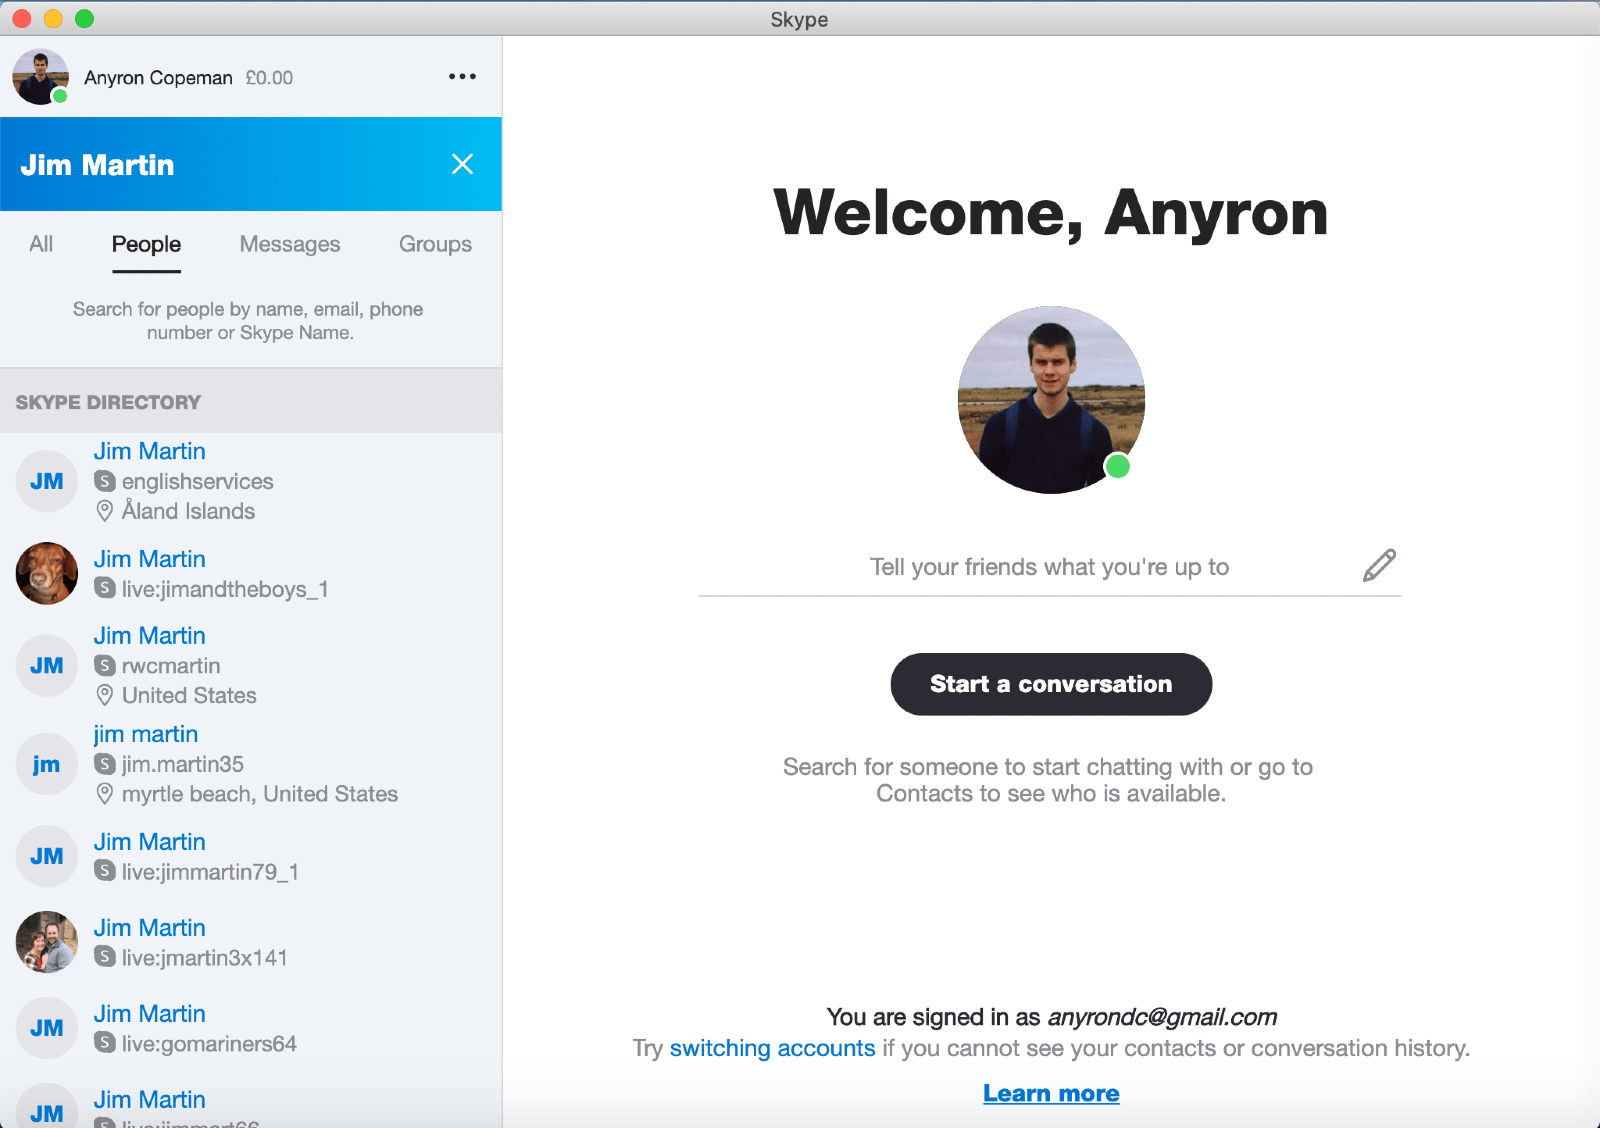The height and width of the screenshot is (1128, 1600).
Task: Clear the Jim Martin search with X
Action: pyautogui.click(x=462, y=164)
